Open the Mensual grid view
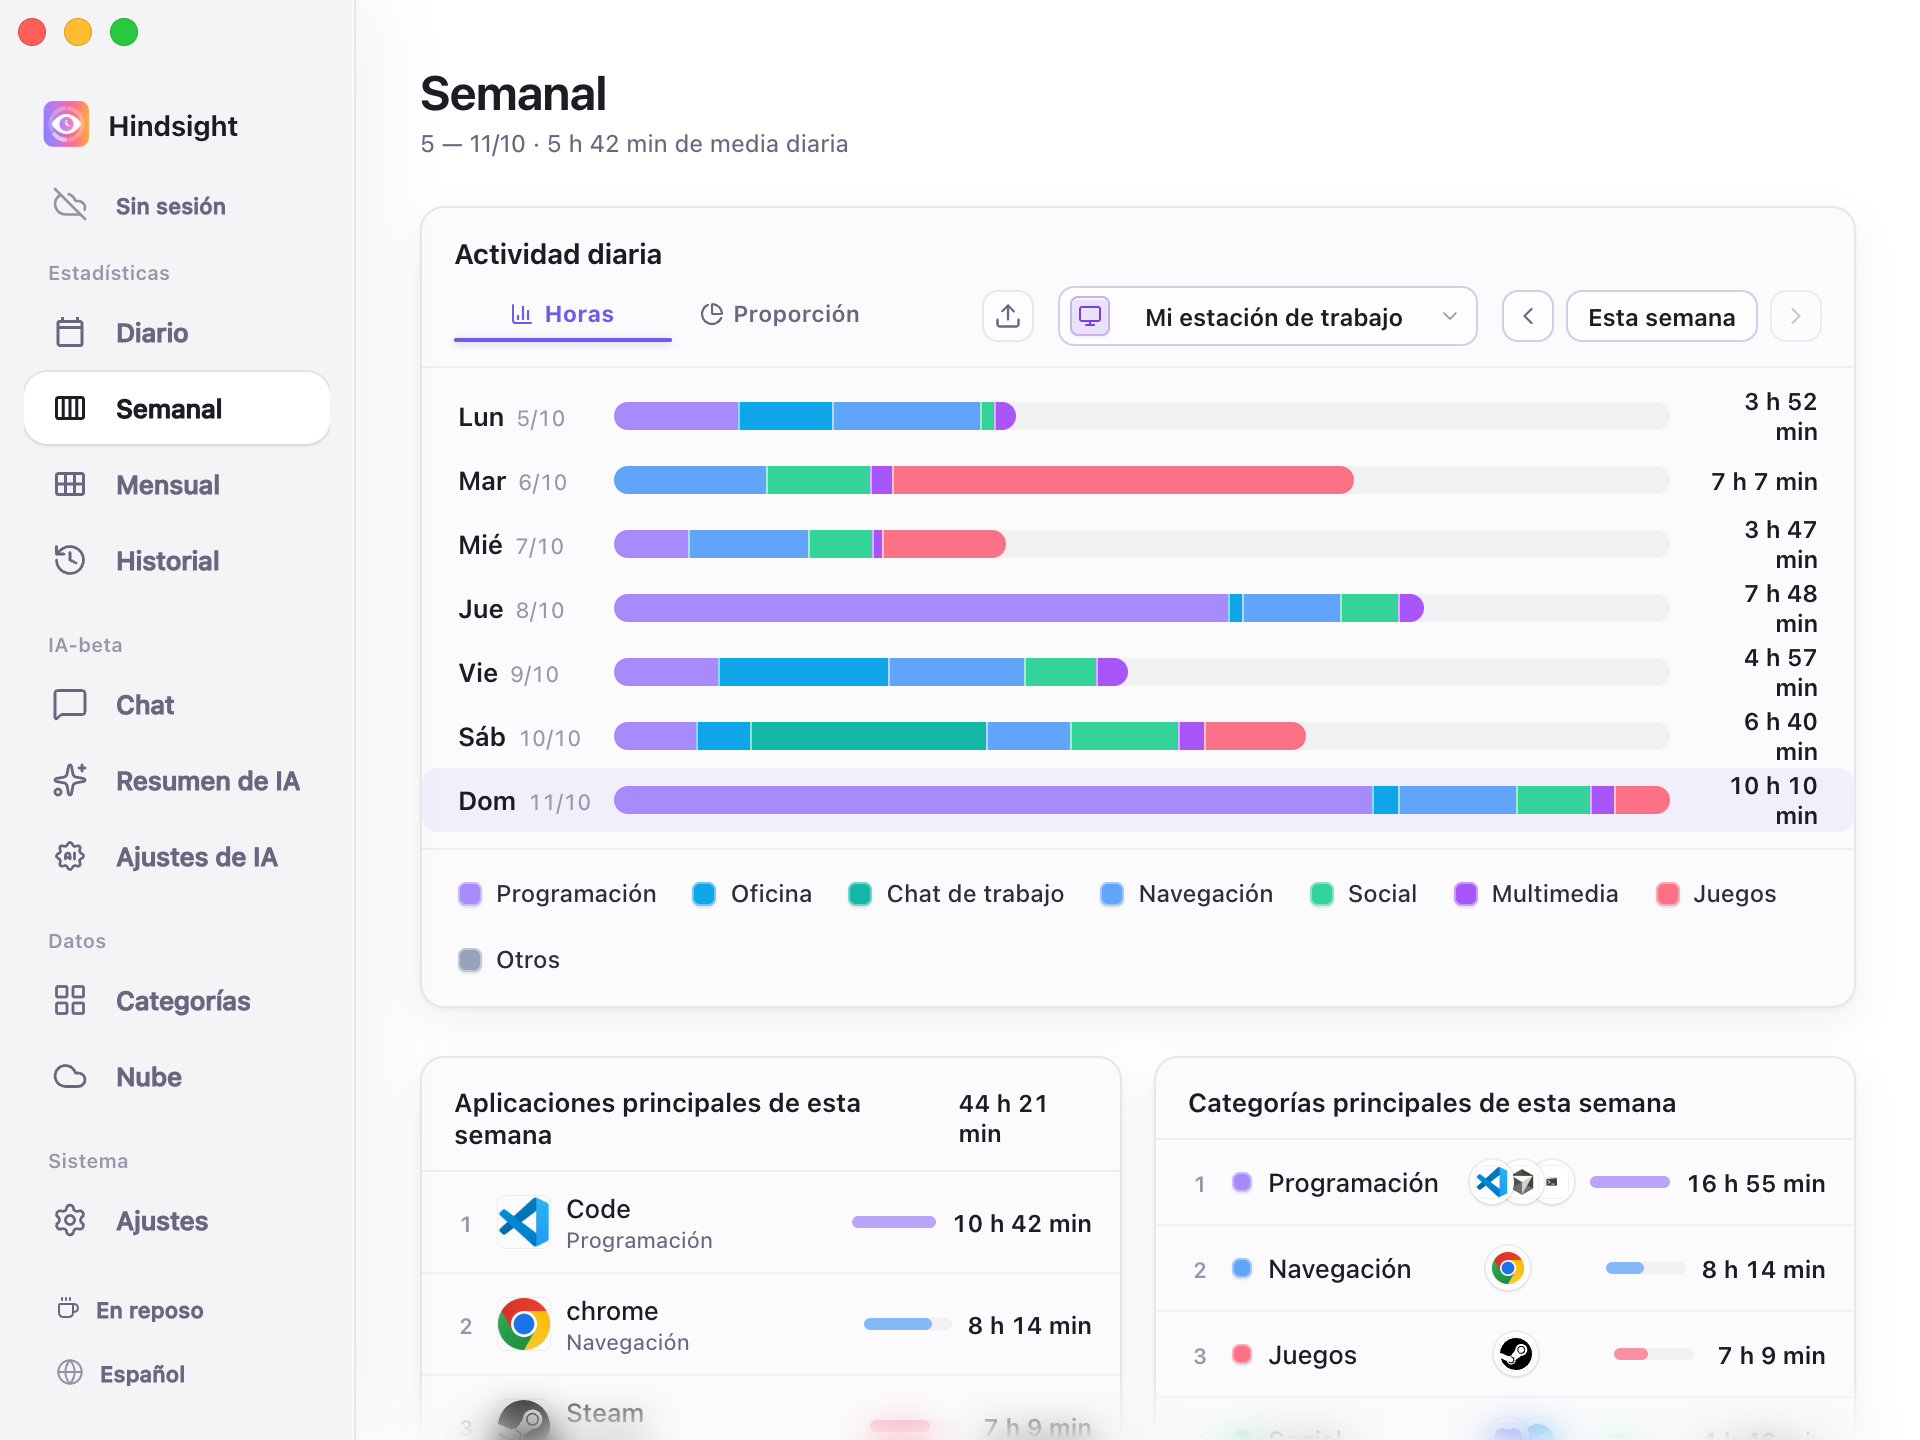 tap(177, 485)
